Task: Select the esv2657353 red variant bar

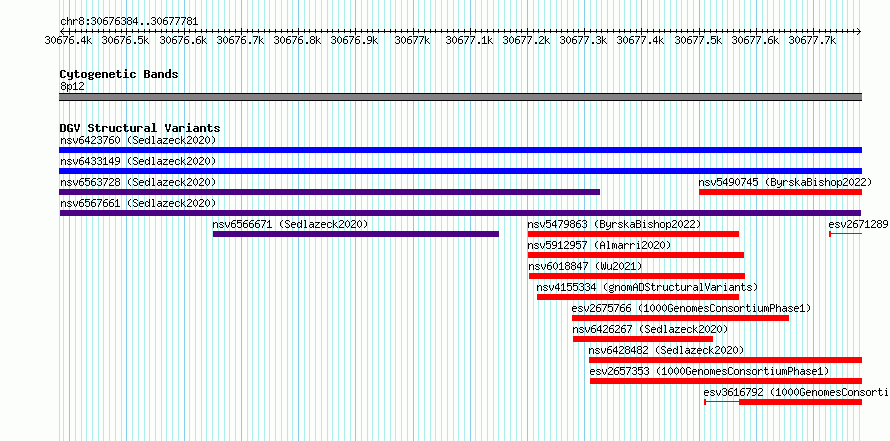Action: coord(726,381)
